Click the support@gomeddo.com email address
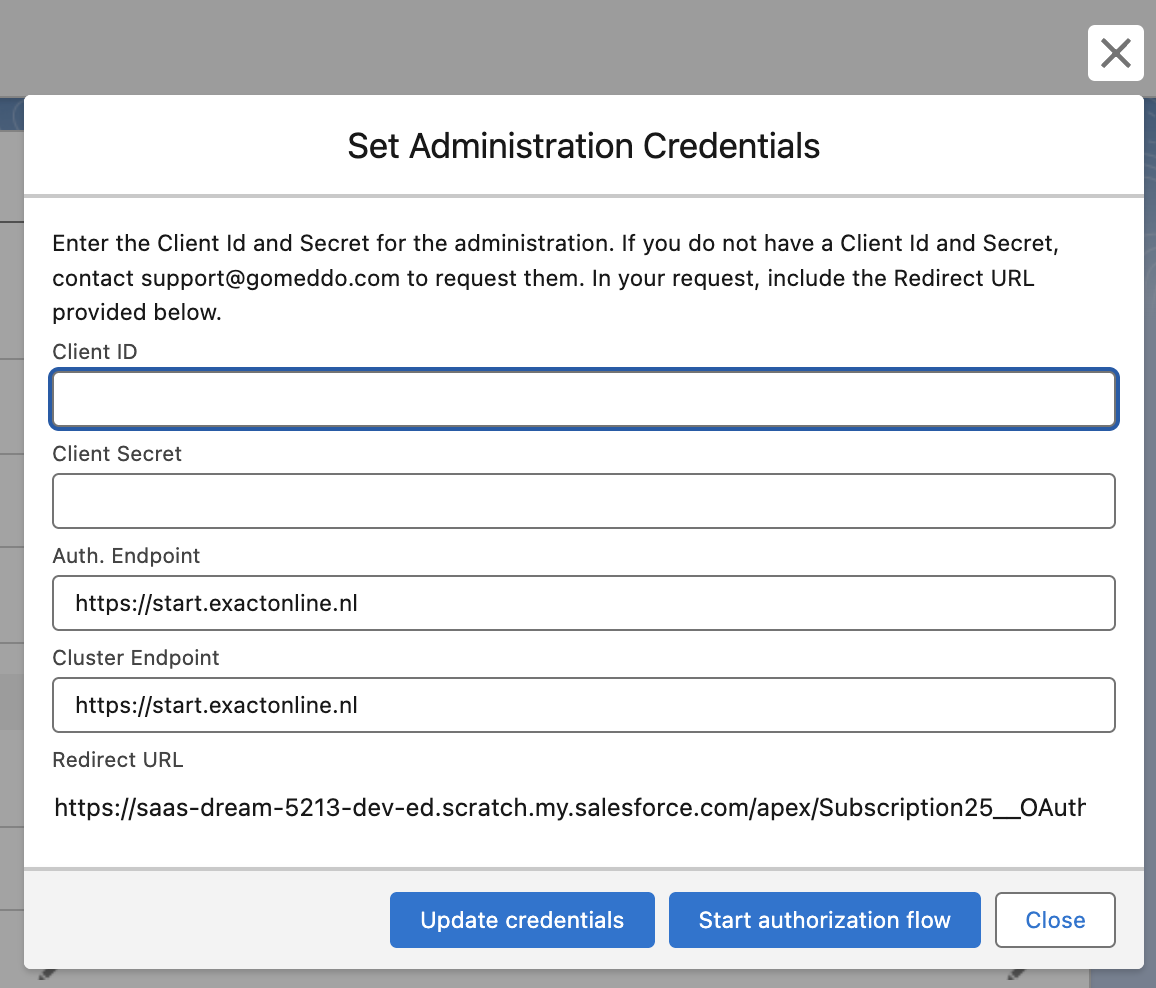 [270, 278]
